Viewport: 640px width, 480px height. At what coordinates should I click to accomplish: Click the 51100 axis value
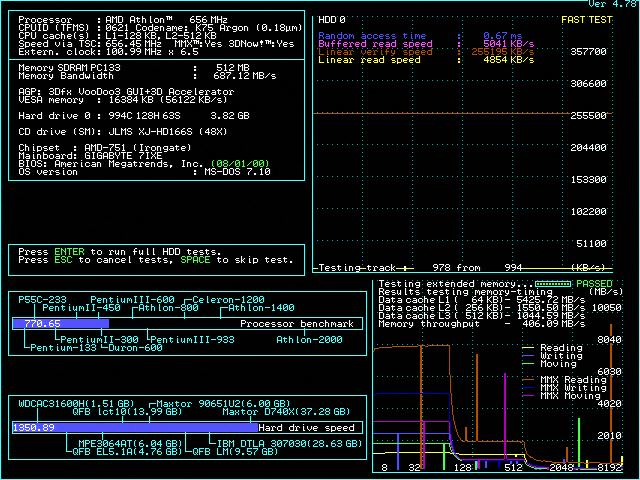591,244
